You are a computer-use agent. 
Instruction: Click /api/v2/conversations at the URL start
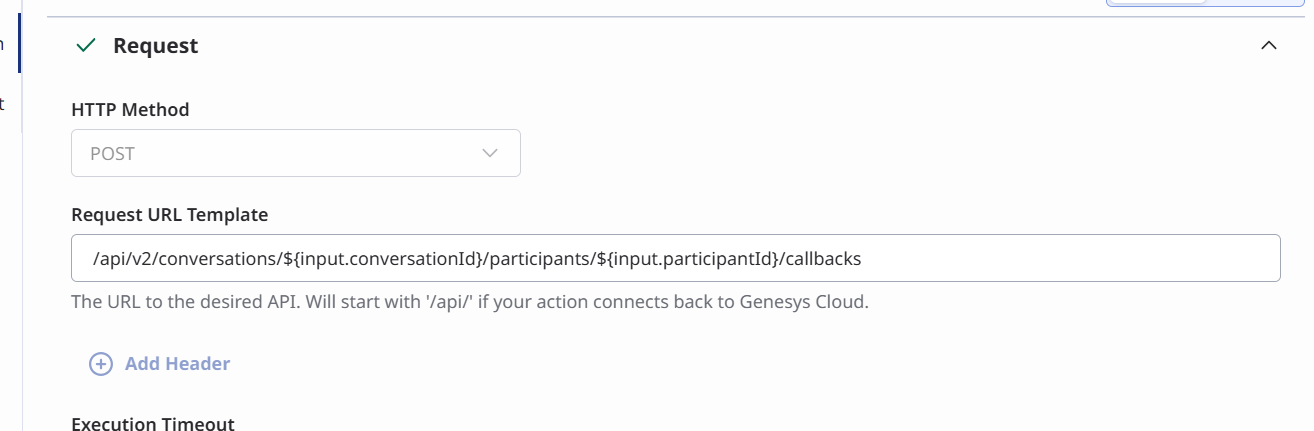pos(184,259)
